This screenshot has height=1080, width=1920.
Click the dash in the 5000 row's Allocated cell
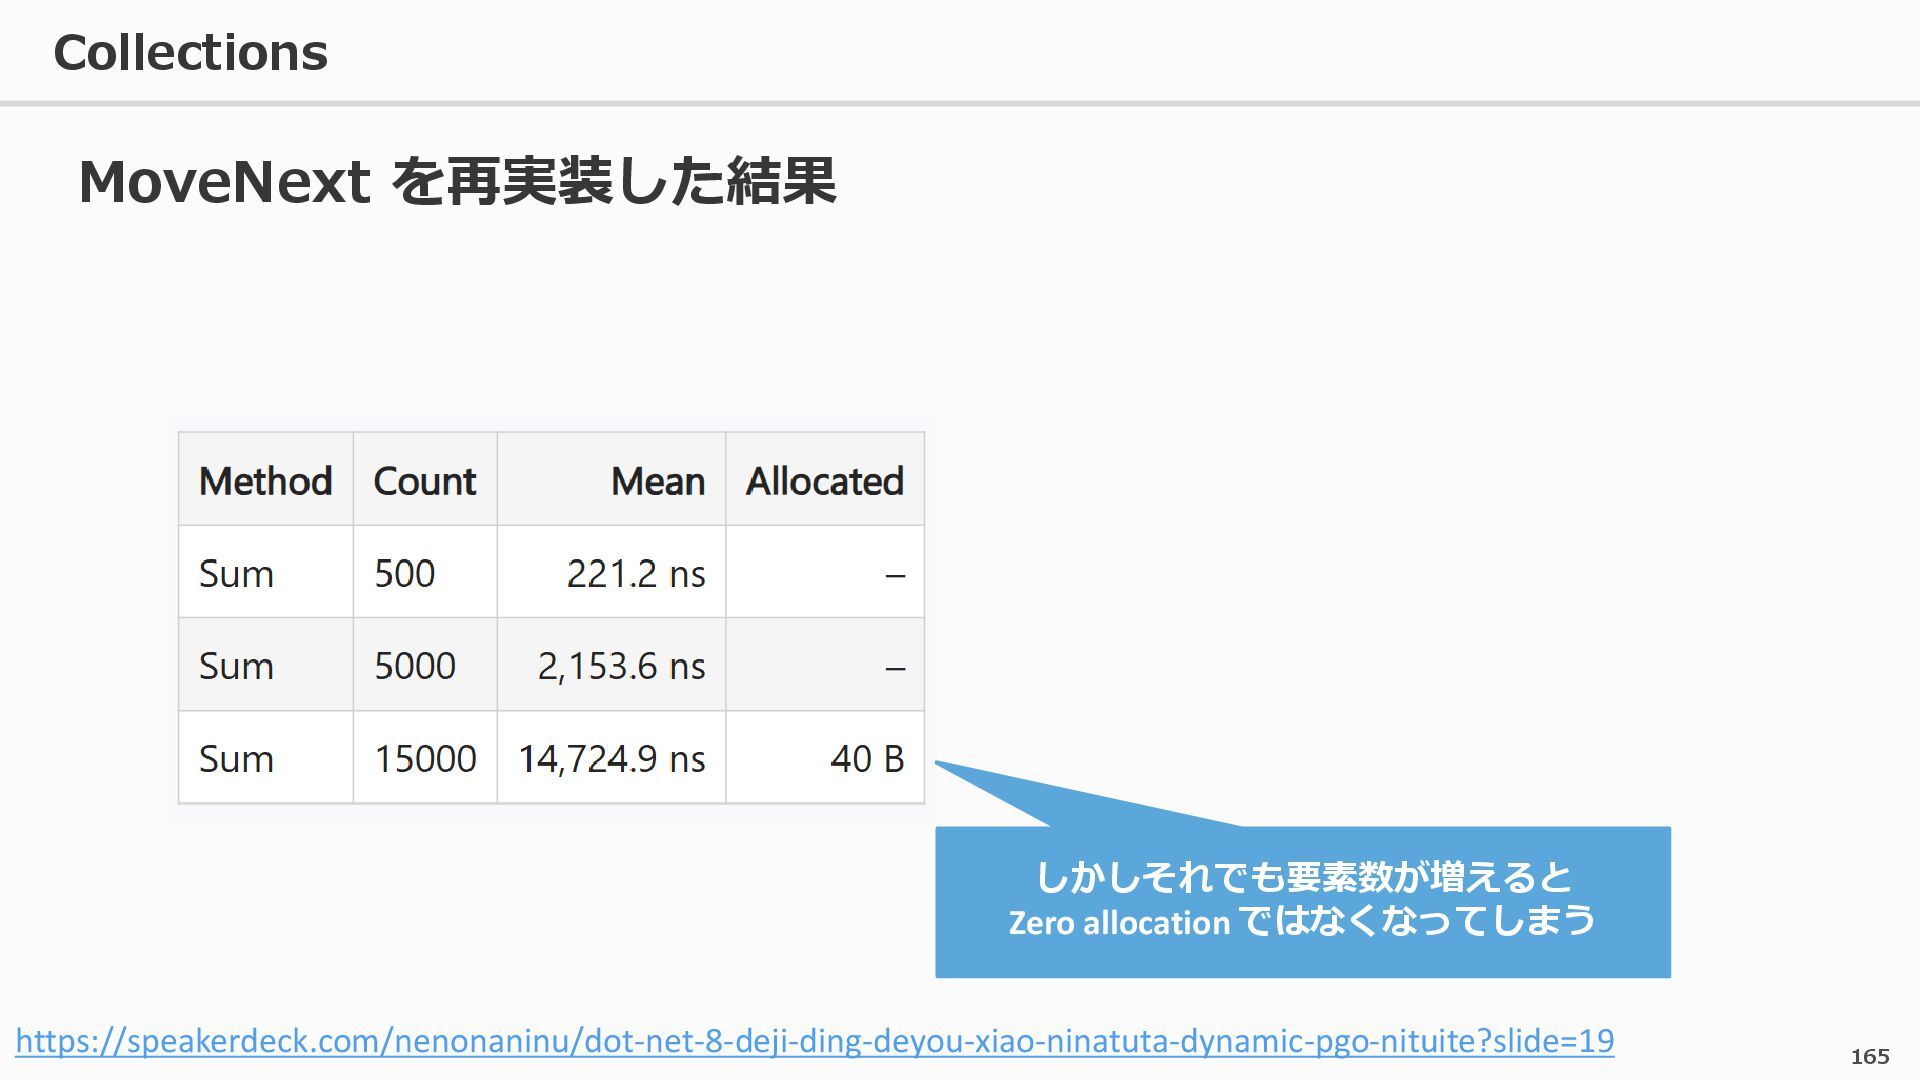(x=895, y=668)
